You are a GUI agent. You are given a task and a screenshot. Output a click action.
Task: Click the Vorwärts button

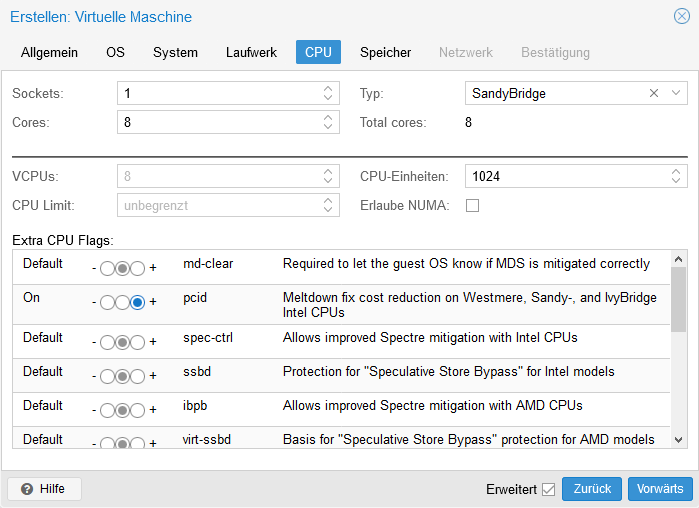(x=660, y=489)
